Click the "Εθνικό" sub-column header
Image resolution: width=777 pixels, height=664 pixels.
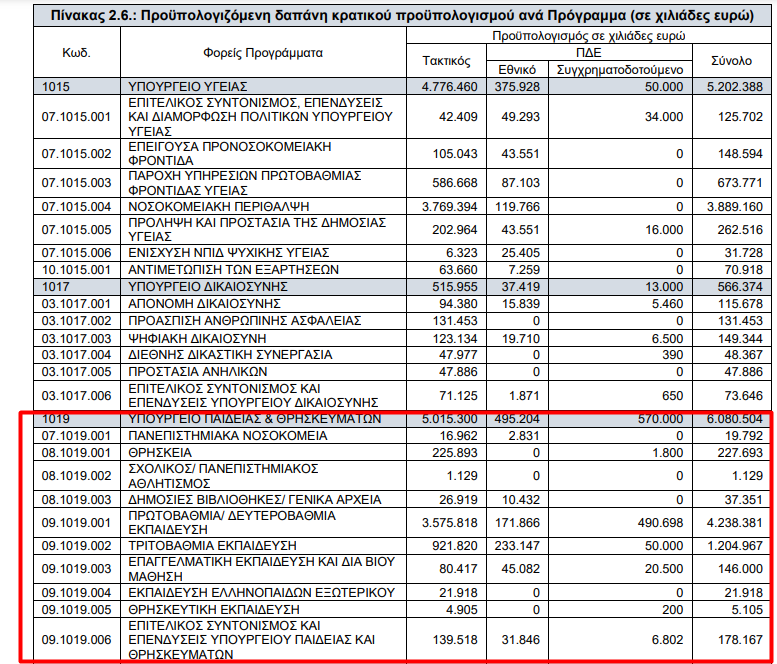tap(518, 69)
